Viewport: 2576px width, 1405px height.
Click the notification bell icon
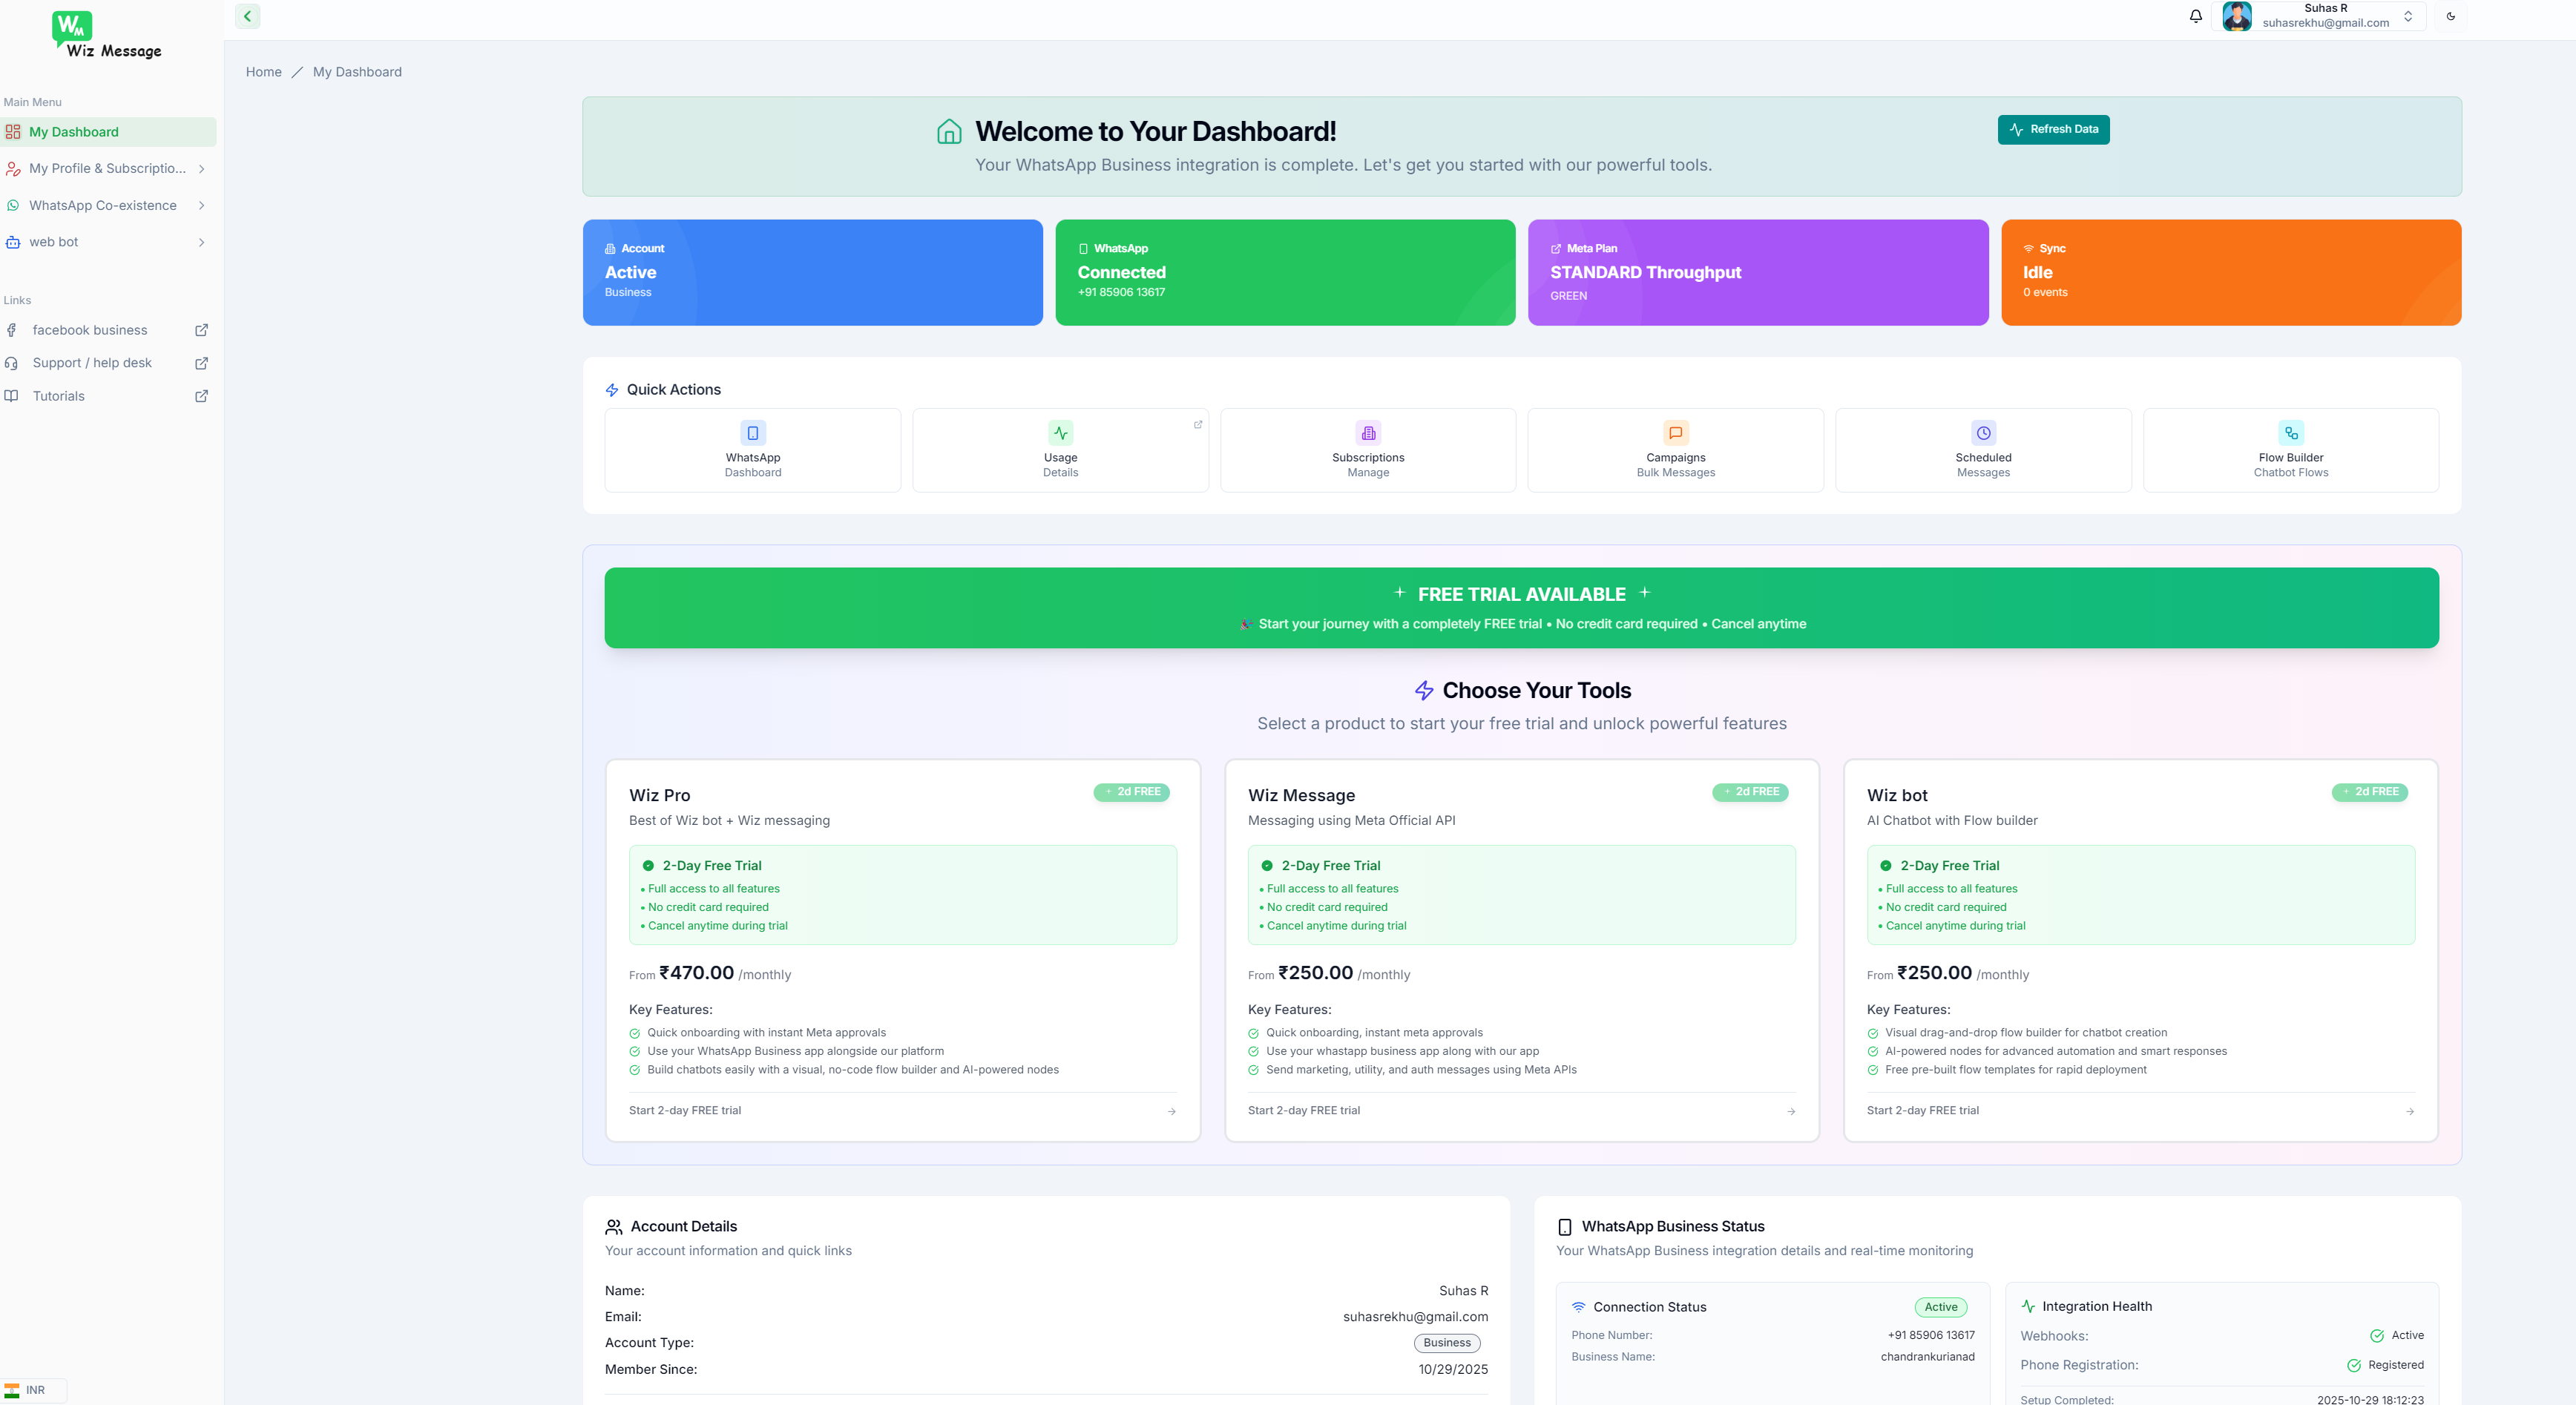pos(2195,16)
